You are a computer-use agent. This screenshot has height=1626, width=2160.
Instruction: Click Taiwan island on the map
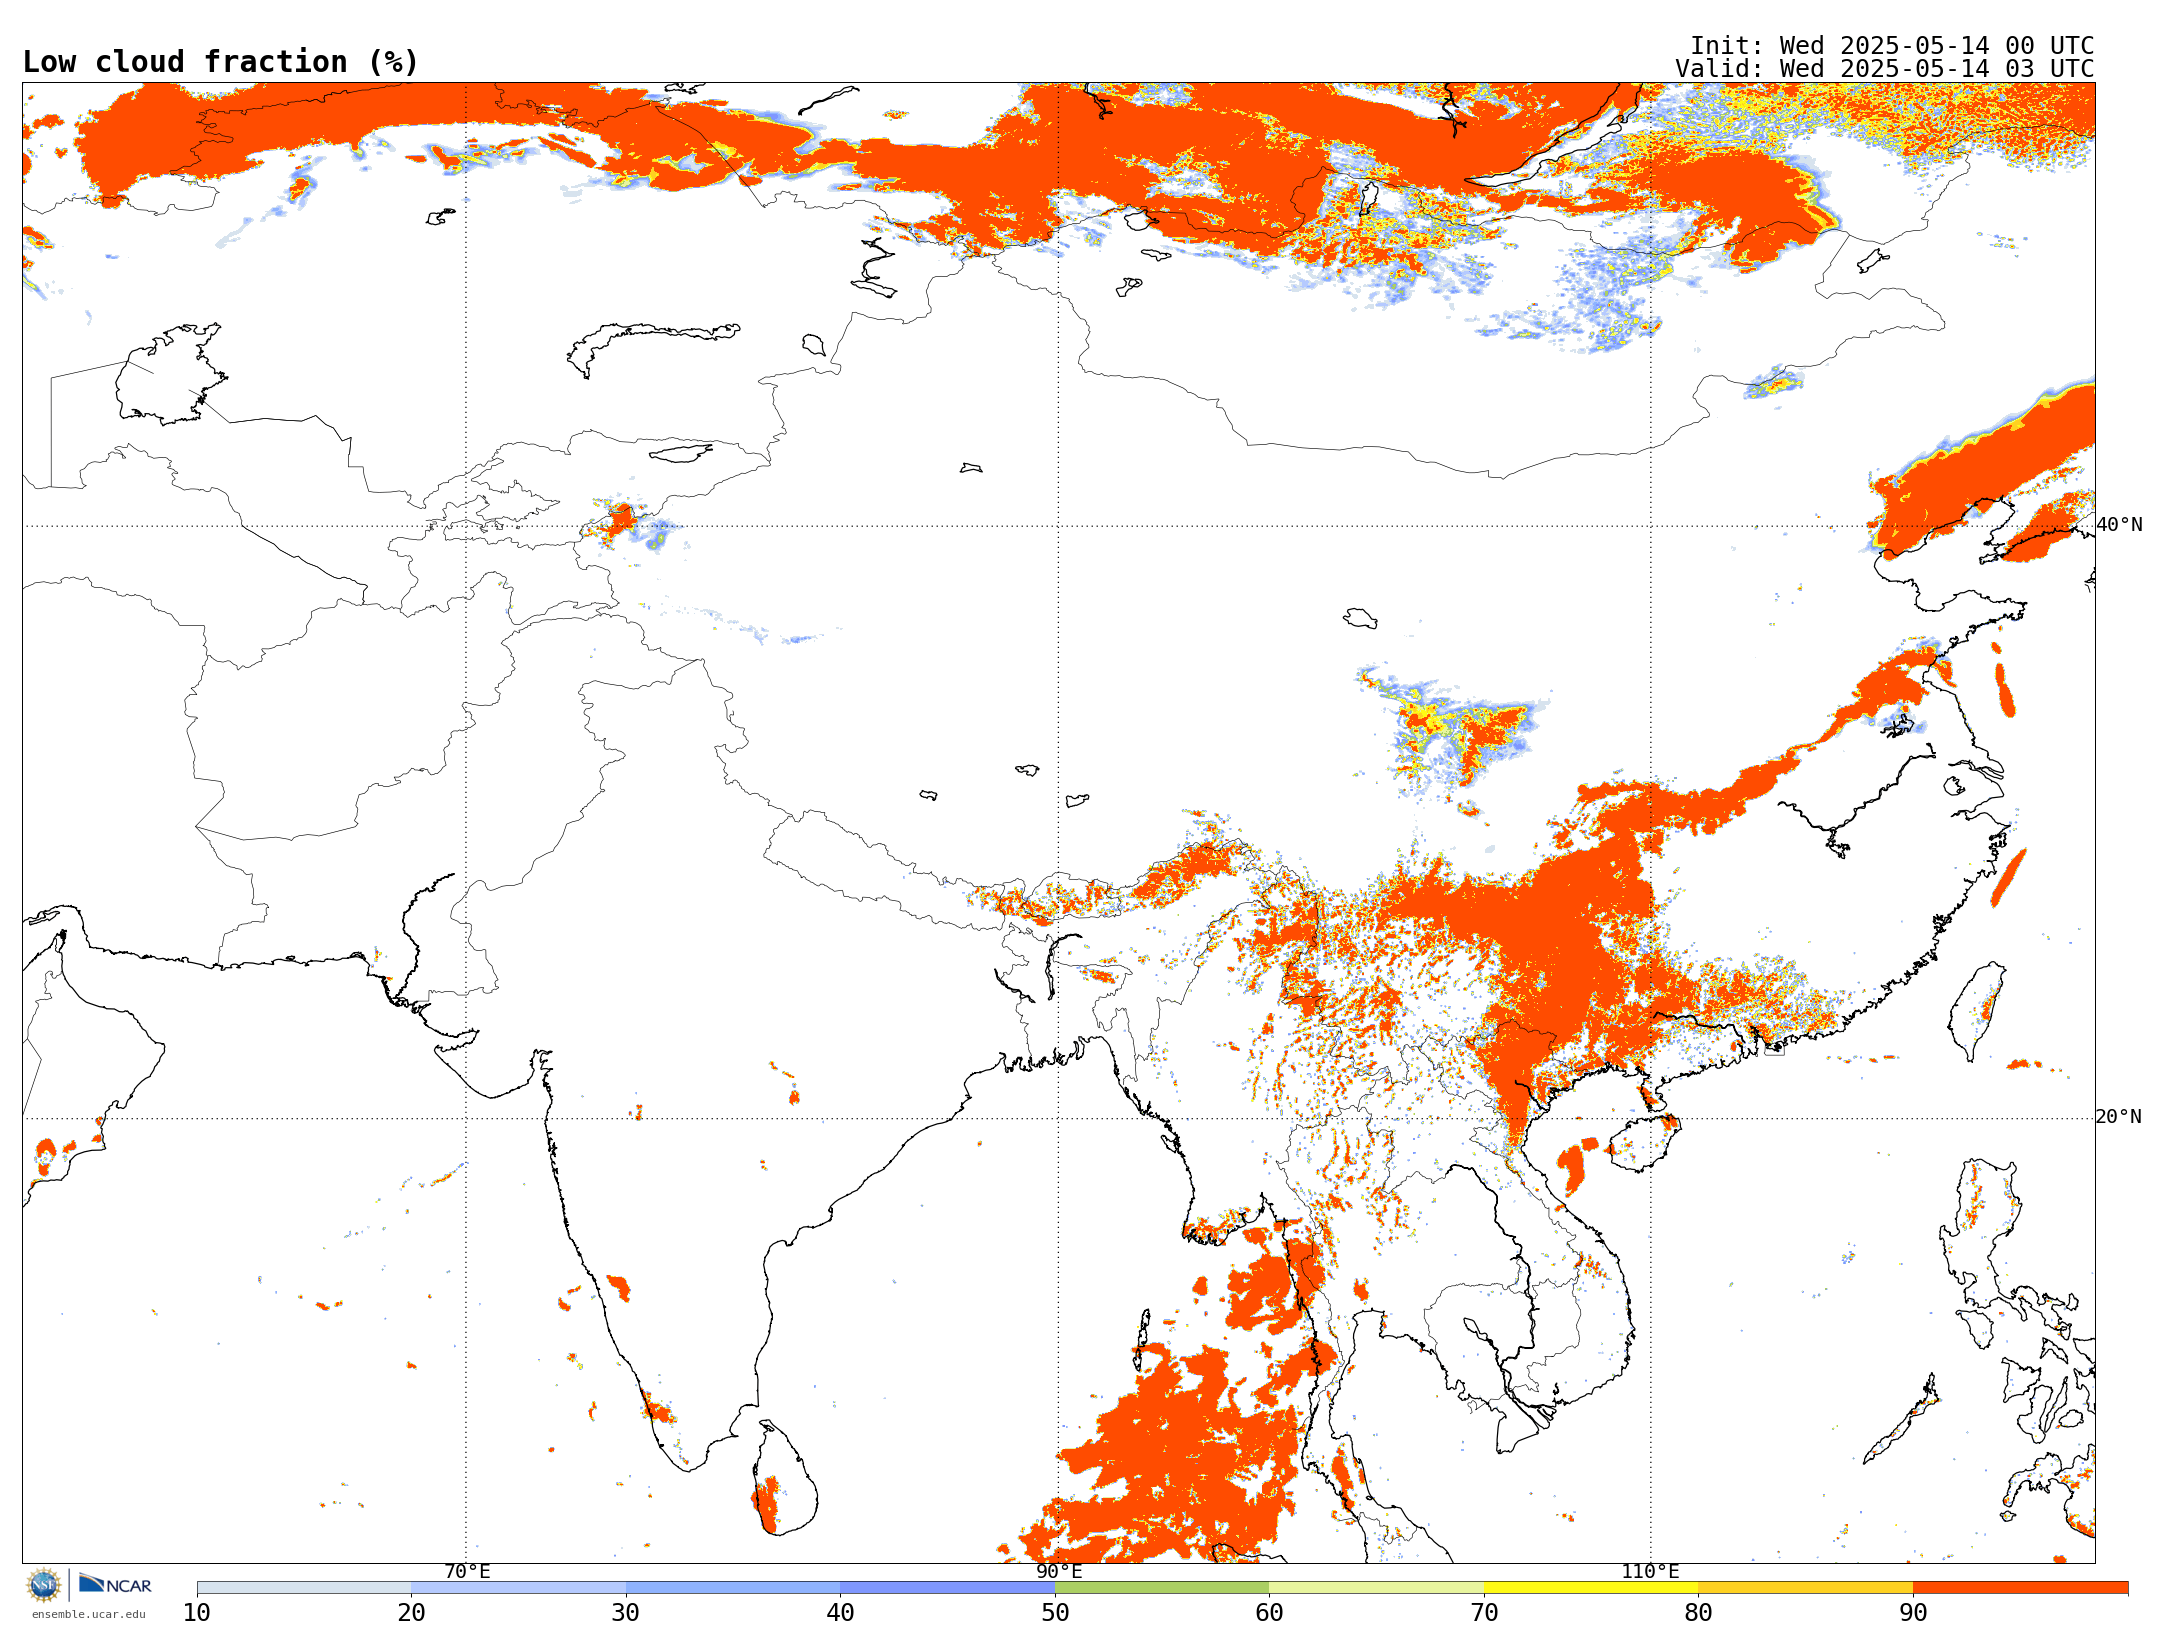(x=1977, y=1010)
